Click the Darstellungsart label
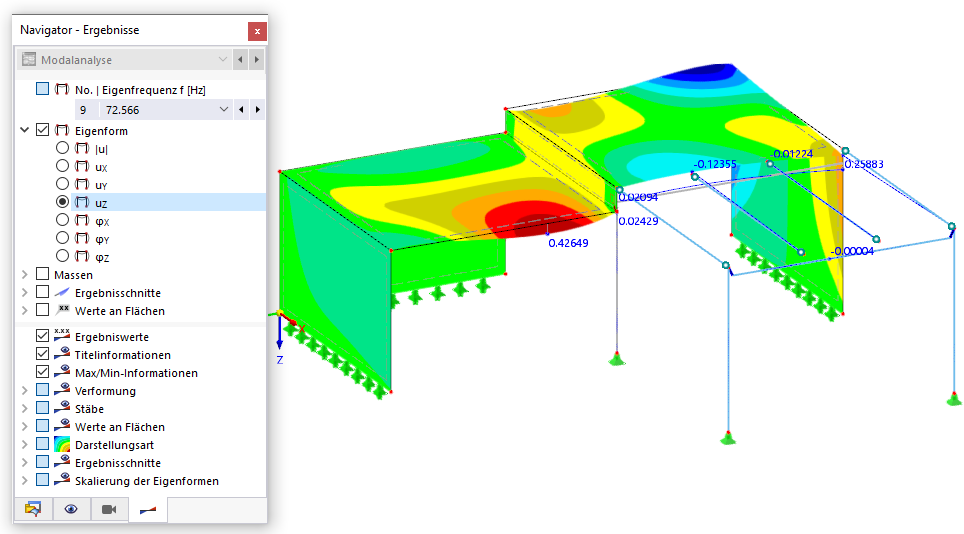Viewport: 964px width, 534px height. click(114, 445)
